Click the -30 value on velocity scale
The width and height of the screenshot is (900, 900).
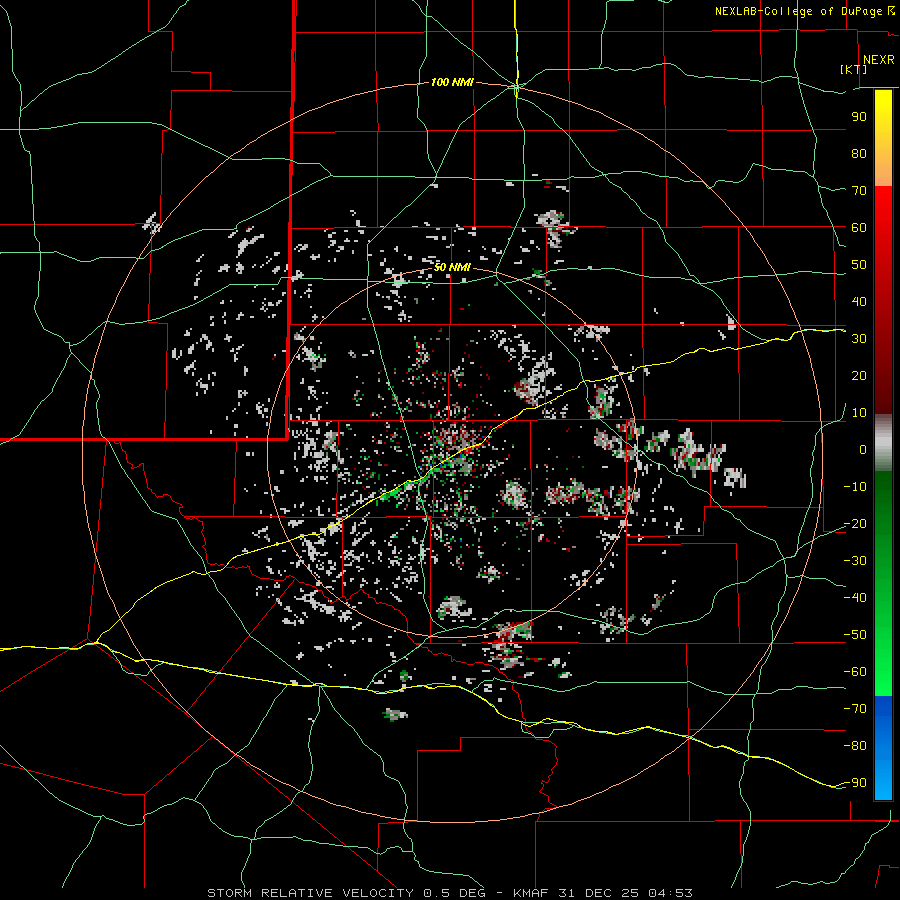[855, 561]
